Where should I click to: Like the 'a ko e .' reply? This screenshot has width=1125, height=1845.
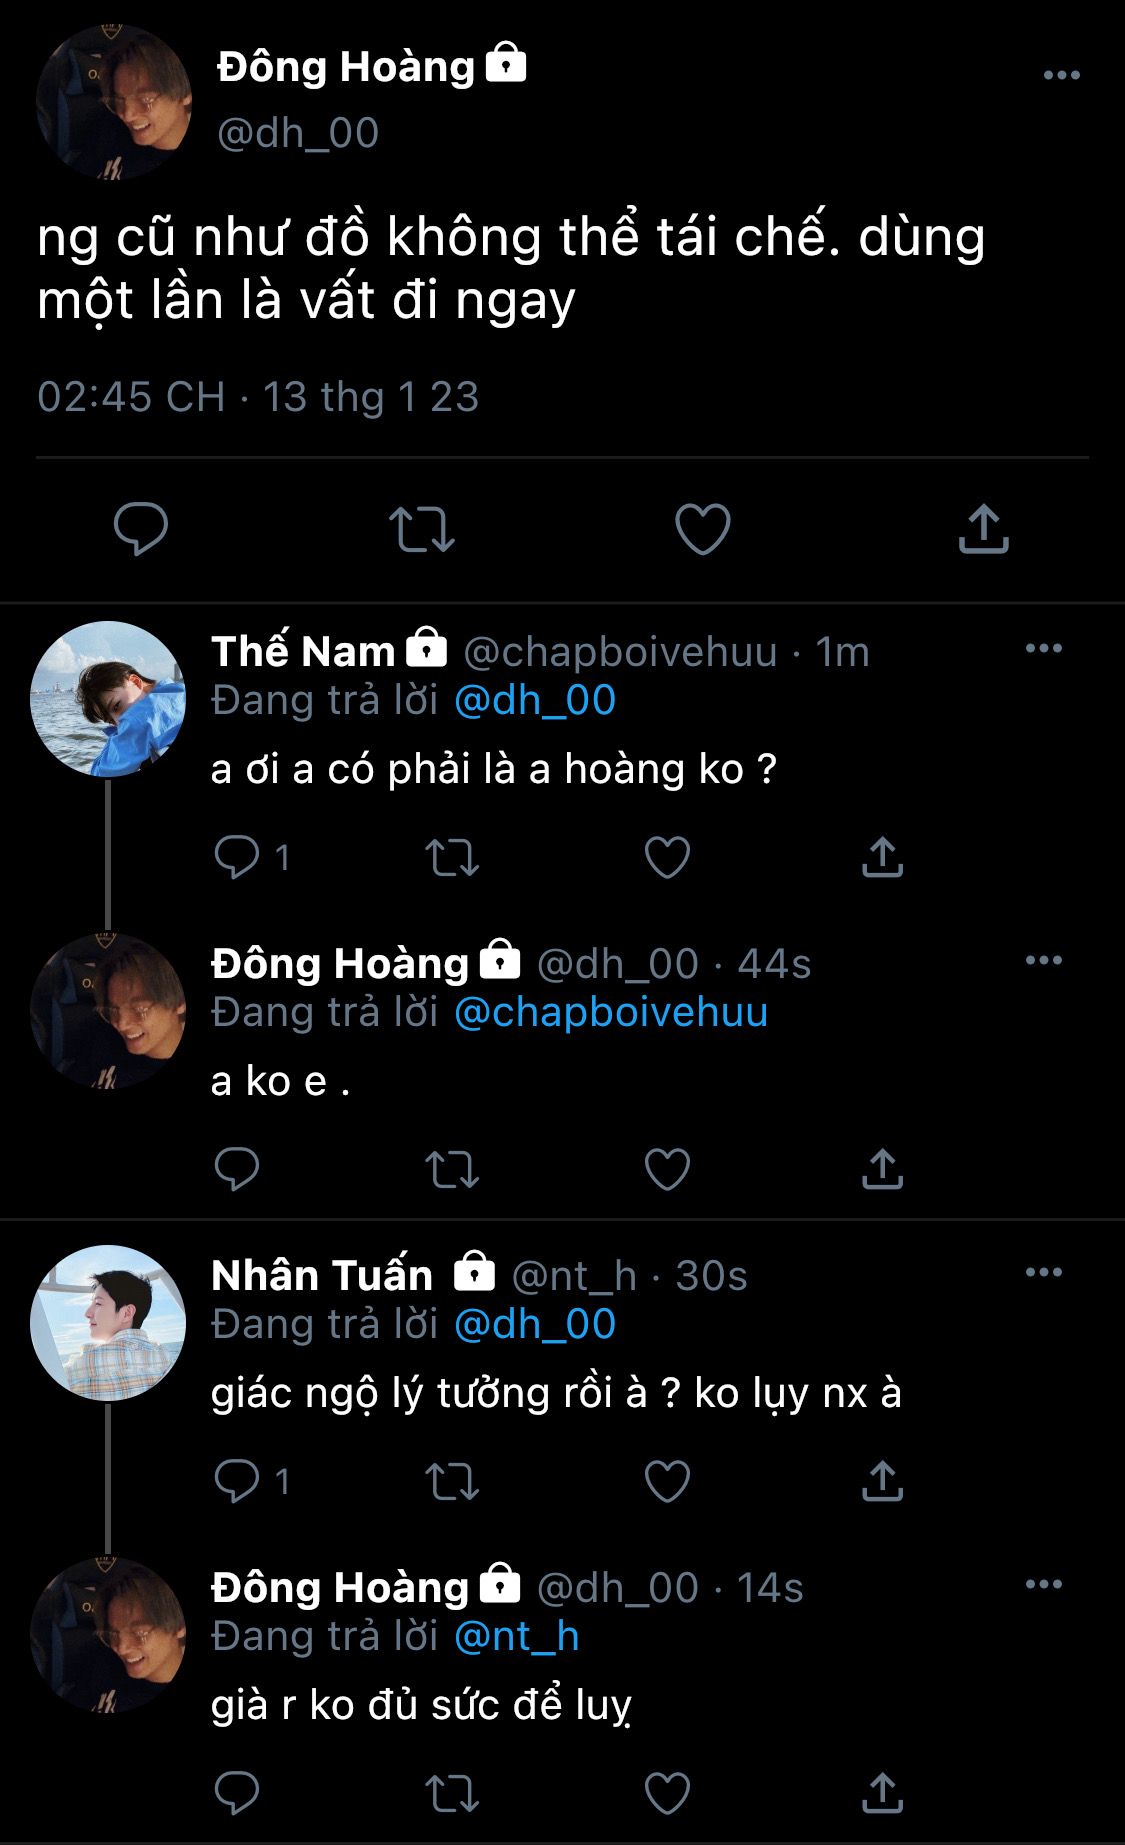[667, 1169]
